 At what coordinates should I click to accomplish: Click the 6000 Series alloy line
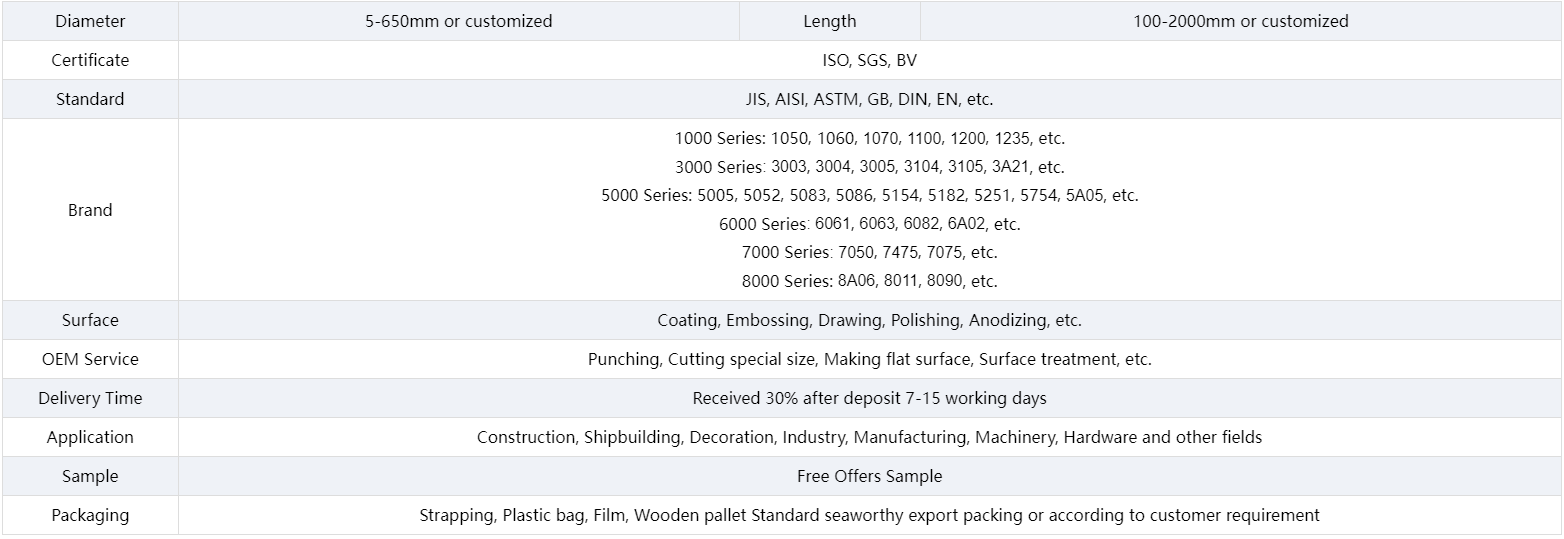[869, 224]
